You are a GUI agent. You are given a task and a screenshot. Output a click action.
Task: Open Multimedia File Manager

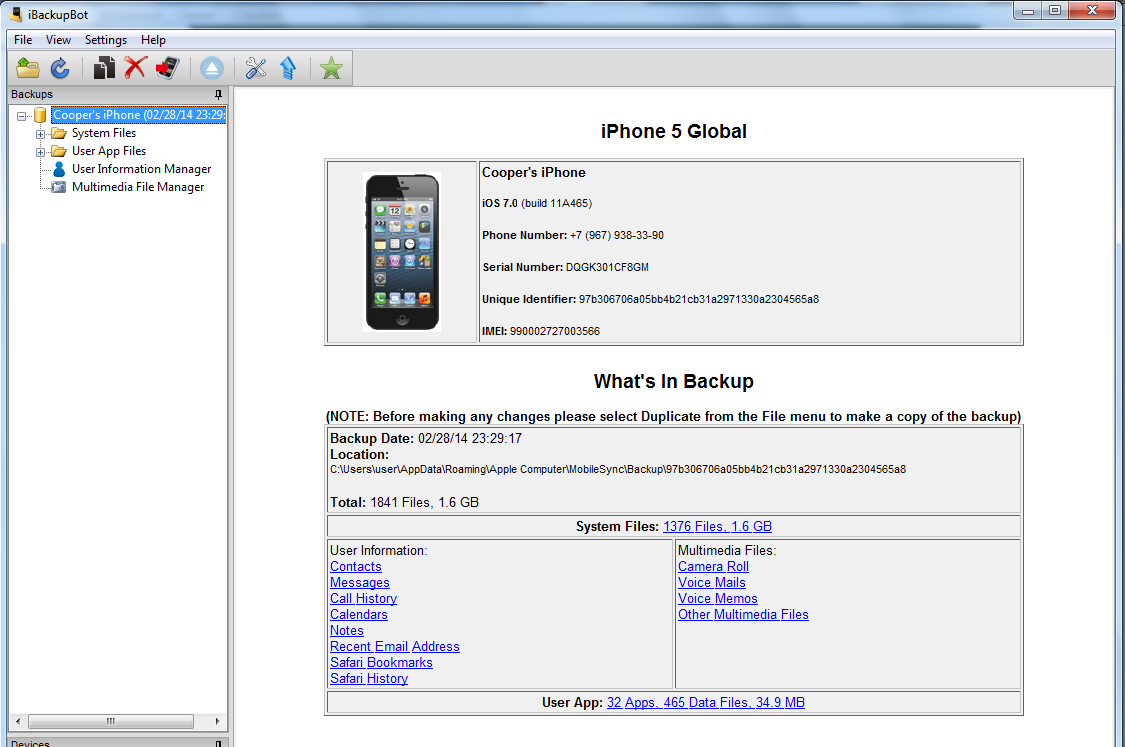pos(138,187)
